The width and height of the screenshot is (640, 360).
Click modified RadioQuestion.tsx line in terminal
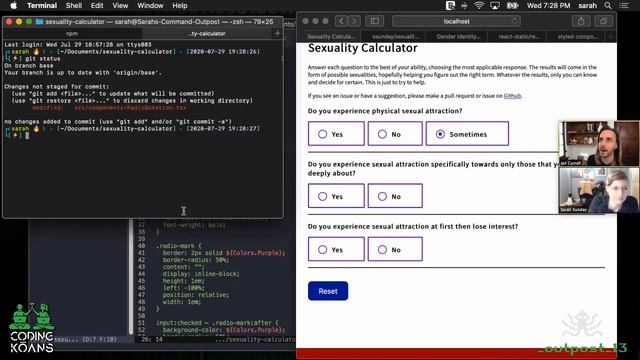click(x=109, y=108)
